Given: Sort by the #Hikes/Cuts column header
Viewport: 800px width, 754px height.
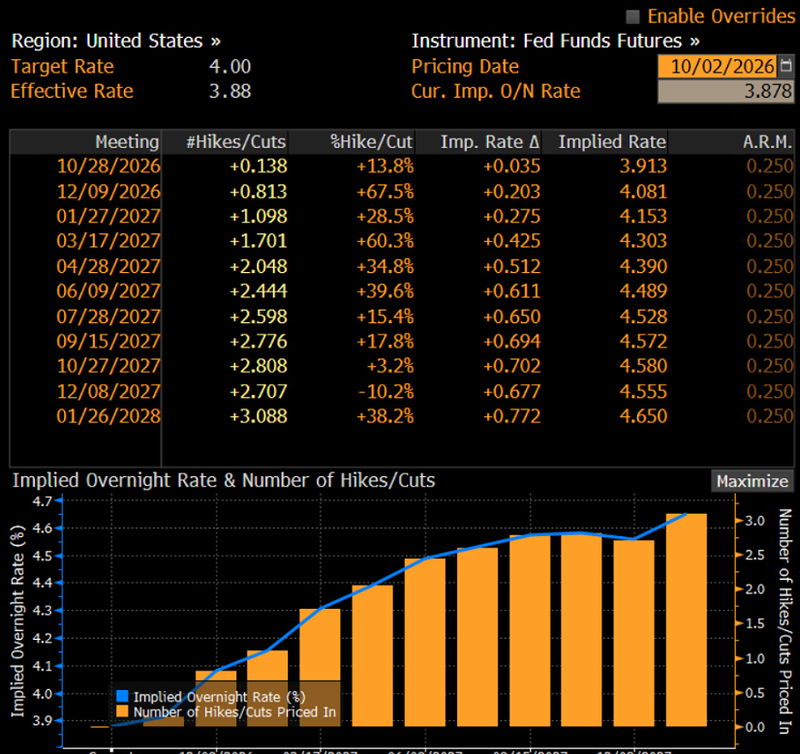Looking at the screenshot, I should pyautogui.click(x=225, y=142).
